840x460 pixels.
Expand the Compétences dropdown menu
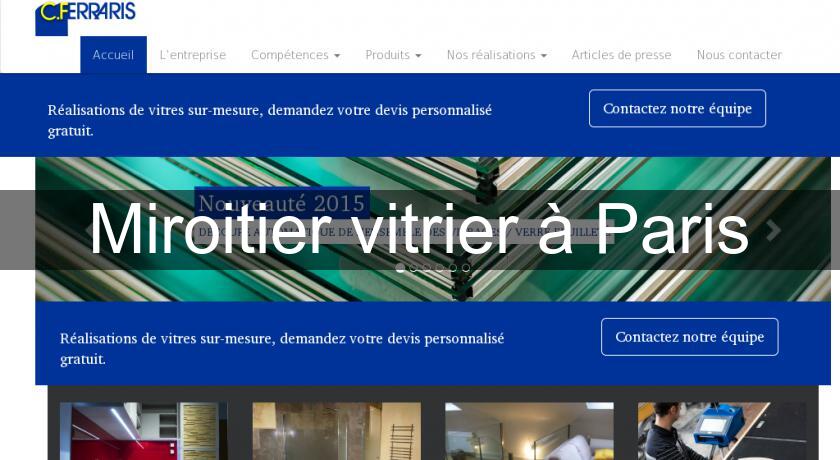(x=295, y=55)
